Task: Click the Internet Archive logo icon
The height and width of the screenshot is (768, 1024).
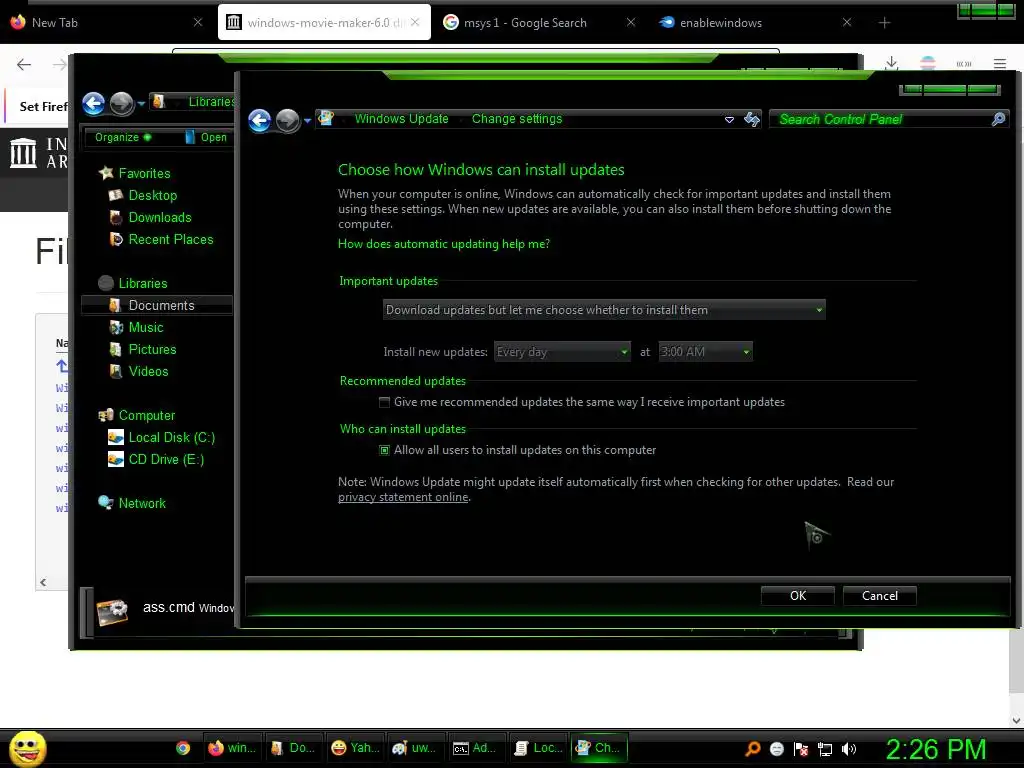Action: click(24, 153)
